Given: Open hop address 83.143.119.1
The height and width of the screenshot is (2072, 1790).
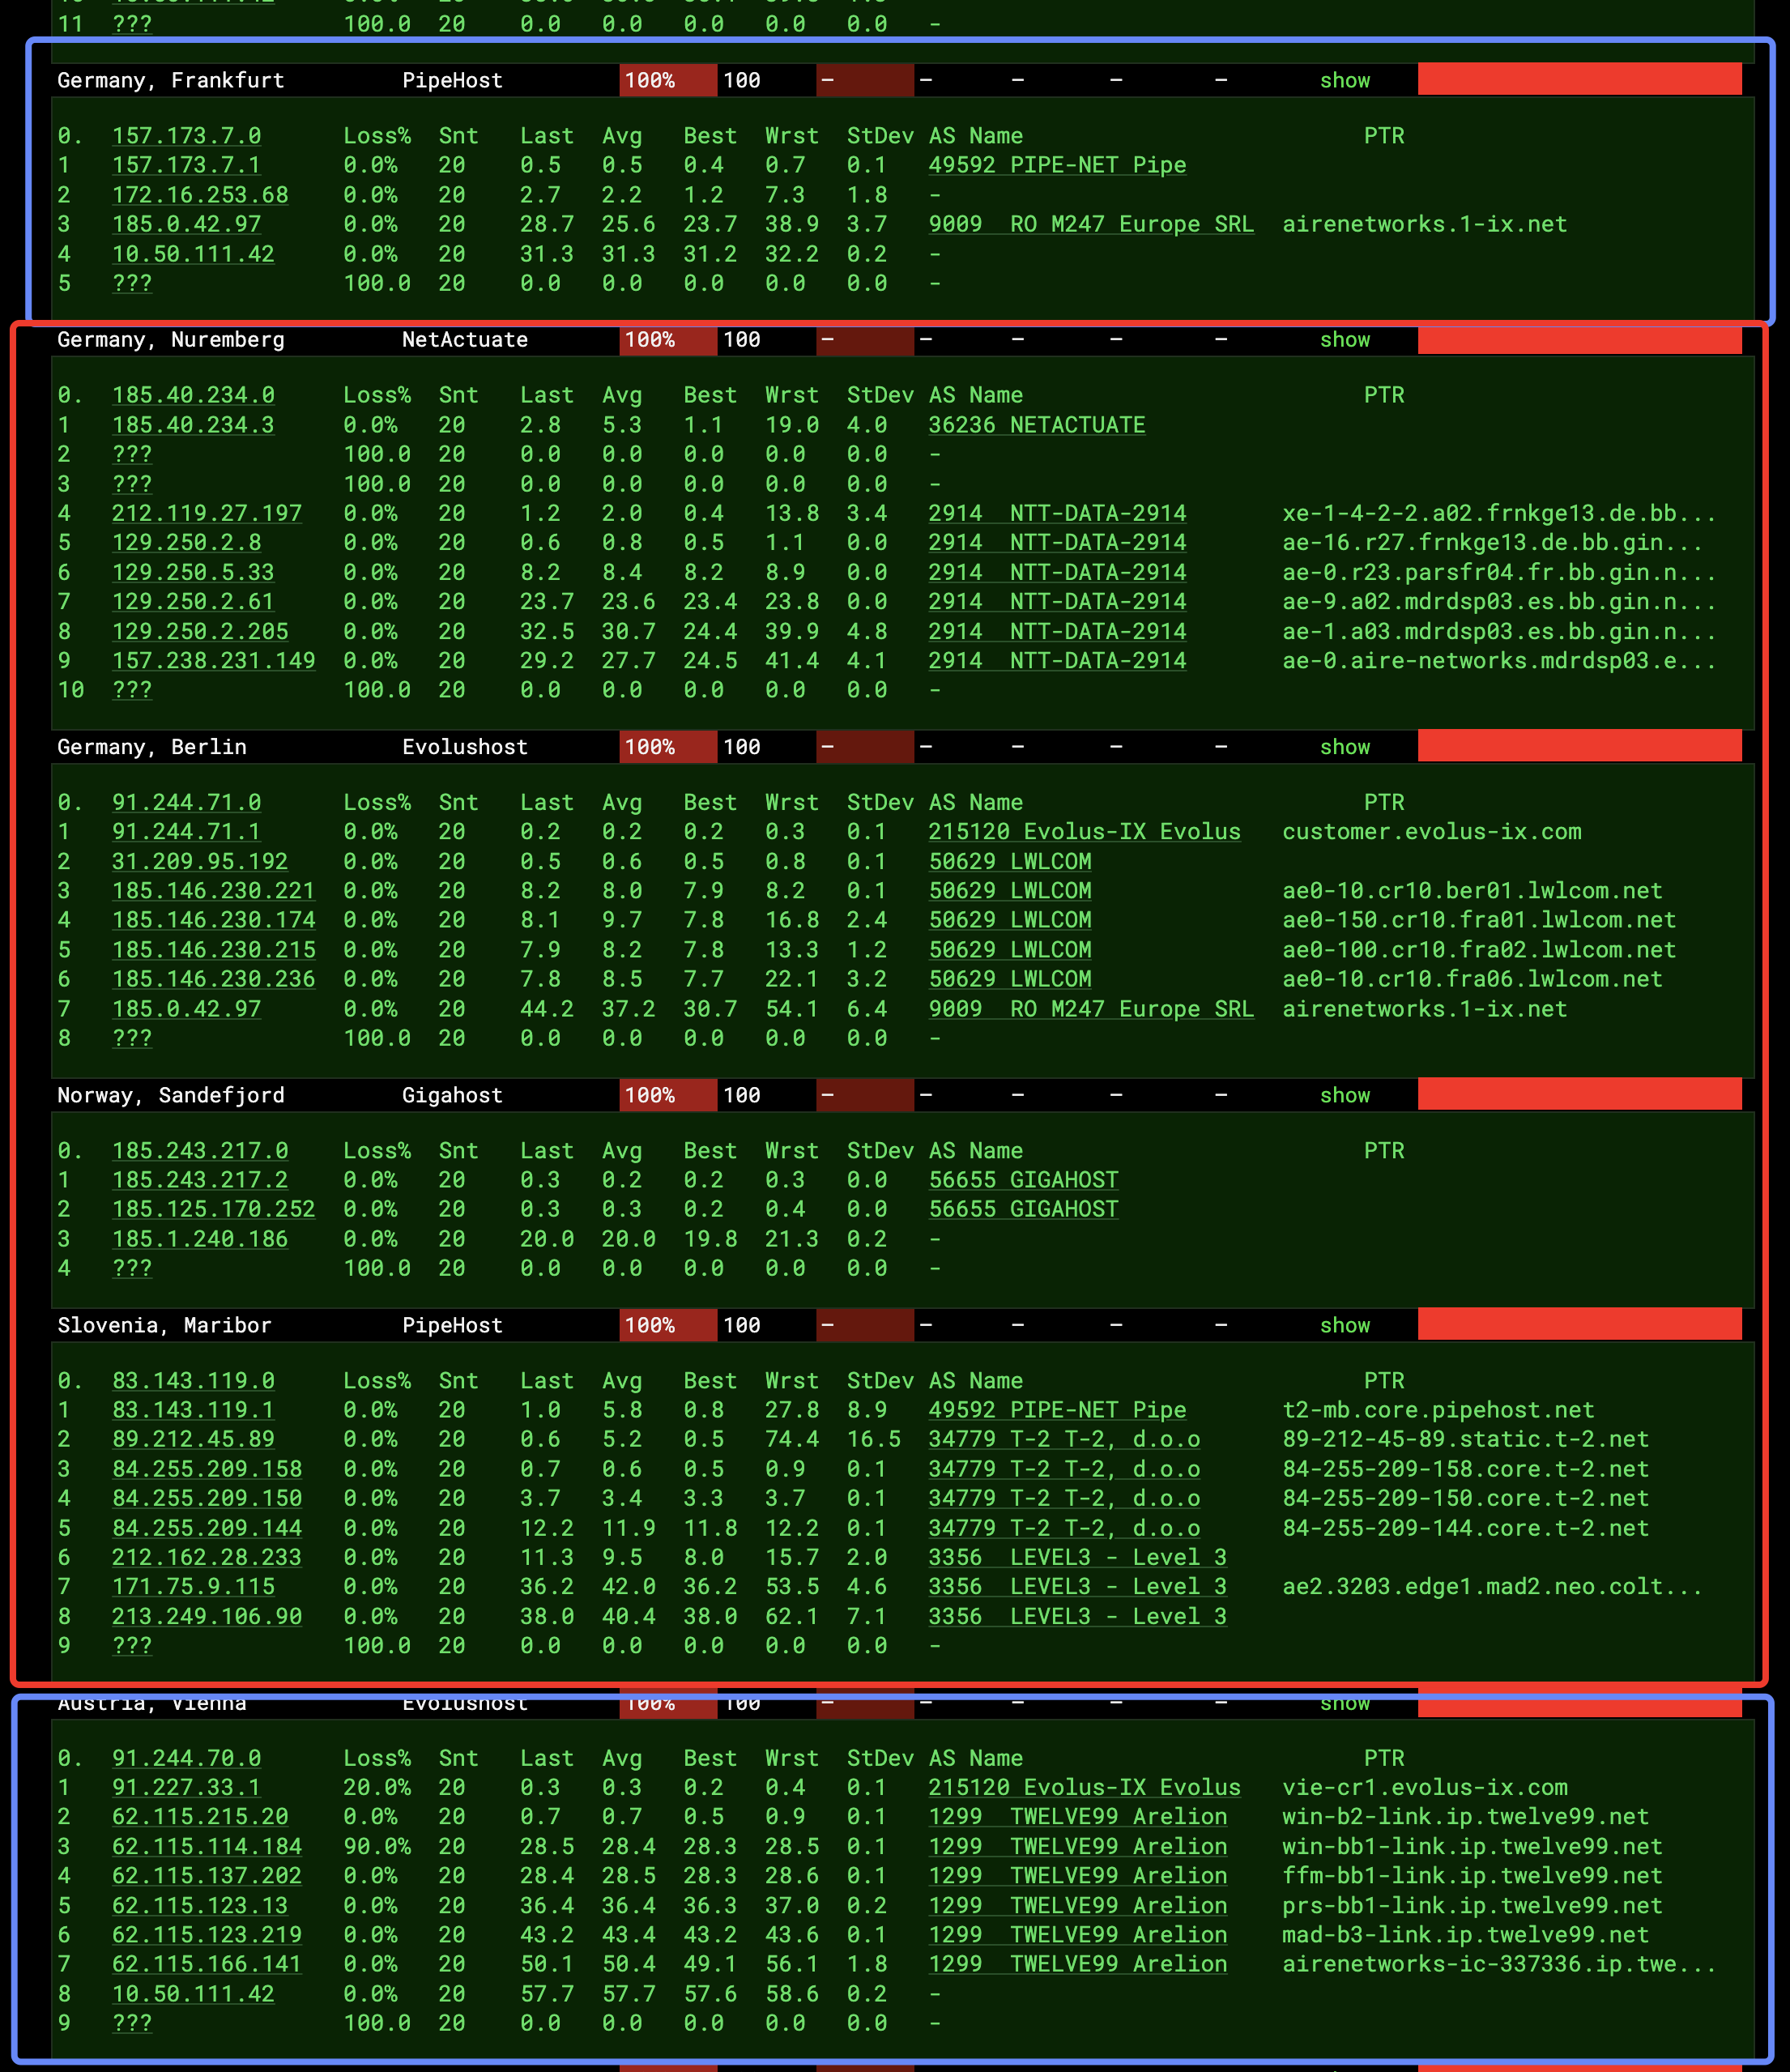Looking at the screenshot, I should (193, 1409).
